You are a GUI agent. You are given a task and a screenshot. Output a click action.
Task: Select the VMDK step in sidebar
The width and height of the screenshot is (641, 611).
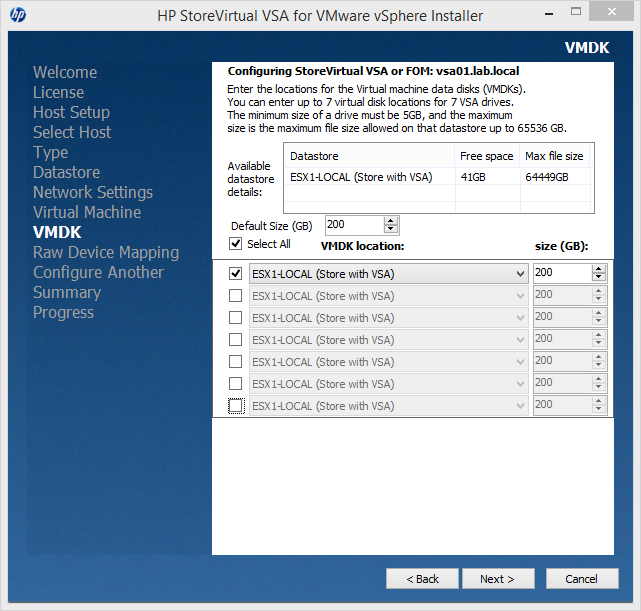click(57, 233)
